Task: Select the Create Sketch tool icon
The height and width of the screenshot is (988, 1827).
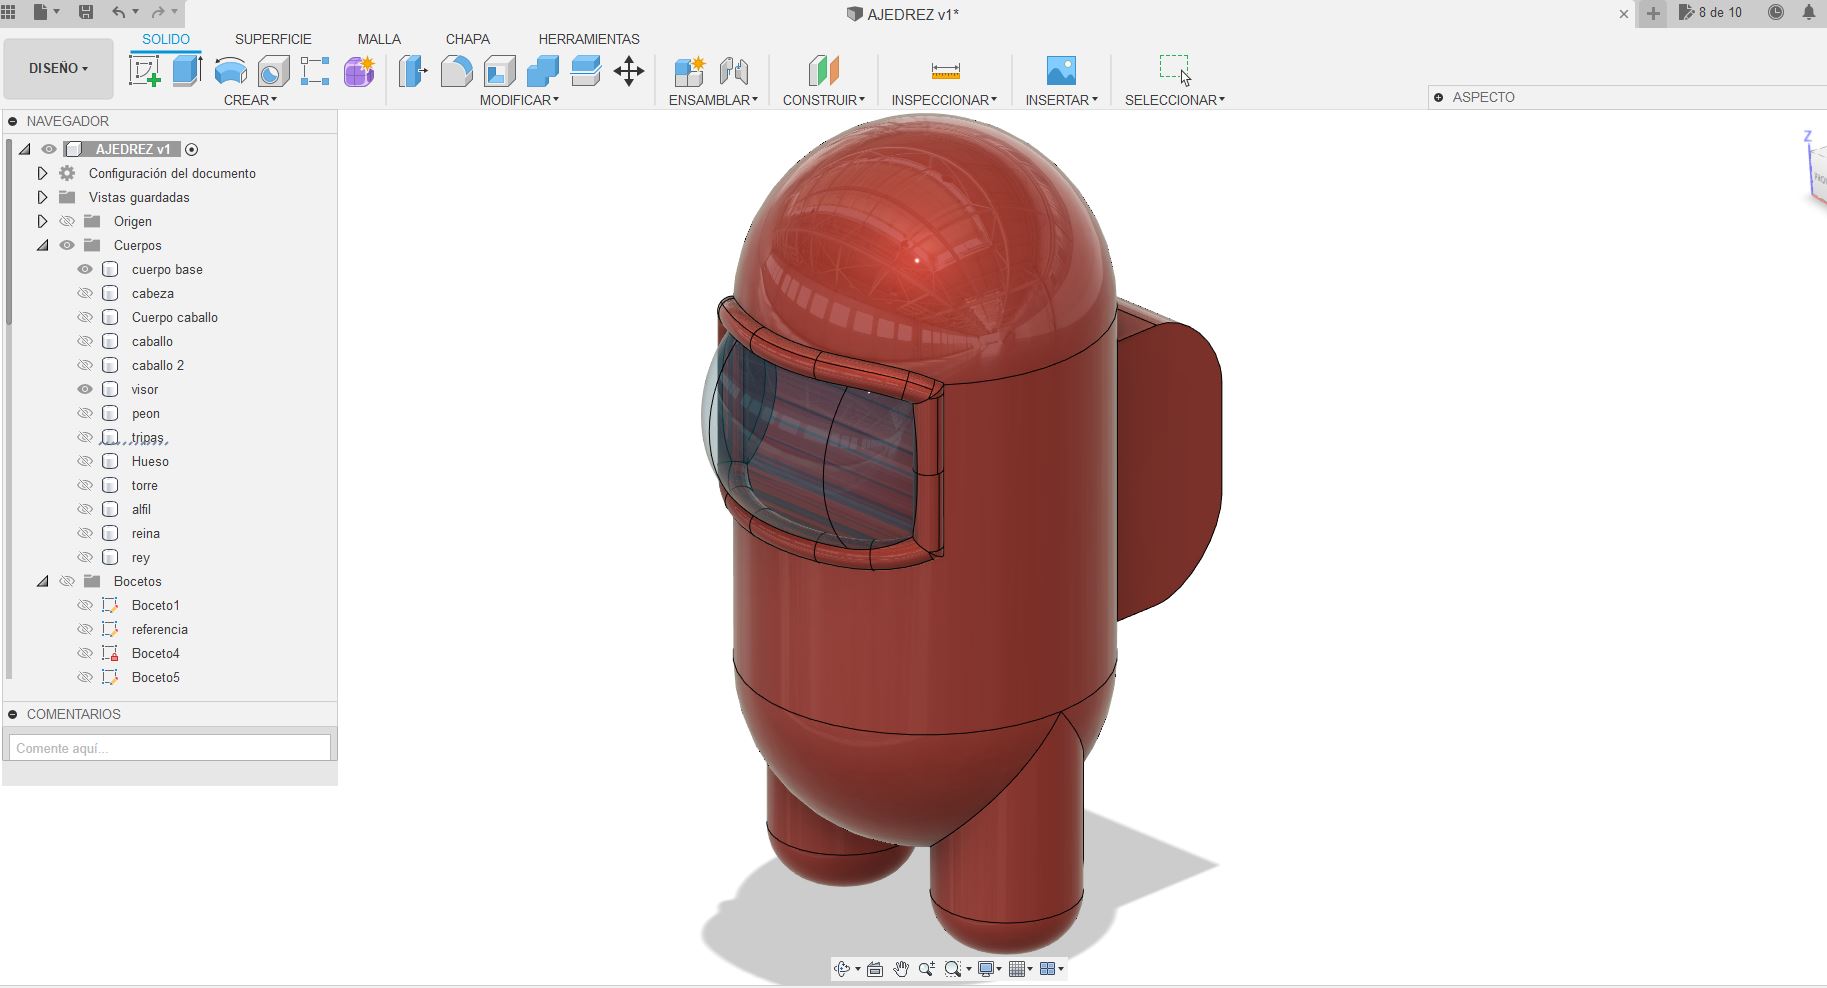Action: (x=145, y=71)
